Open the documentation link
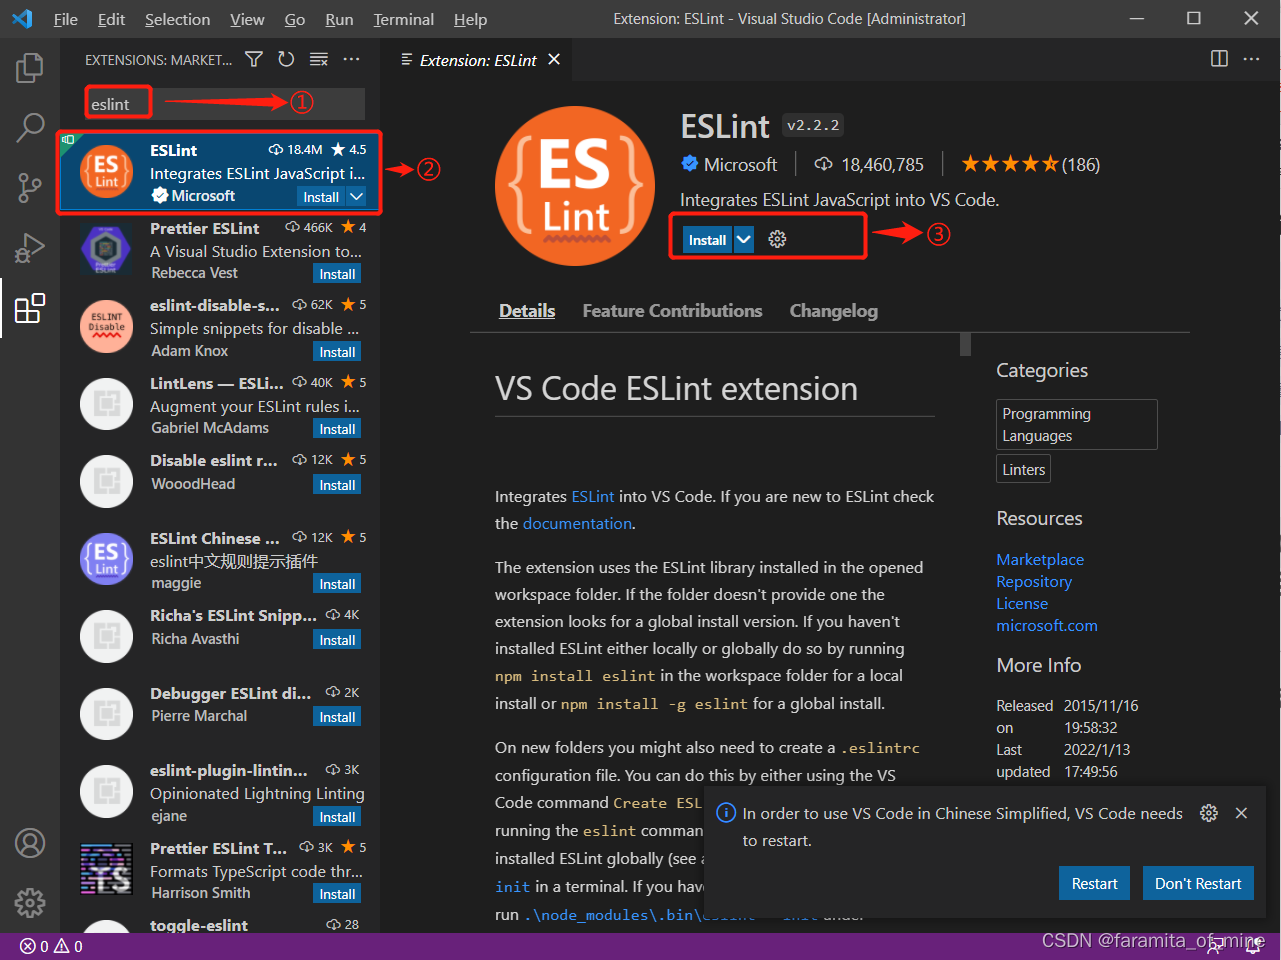1281x960 pixels. pyautogui.click(x=577, y=523)
